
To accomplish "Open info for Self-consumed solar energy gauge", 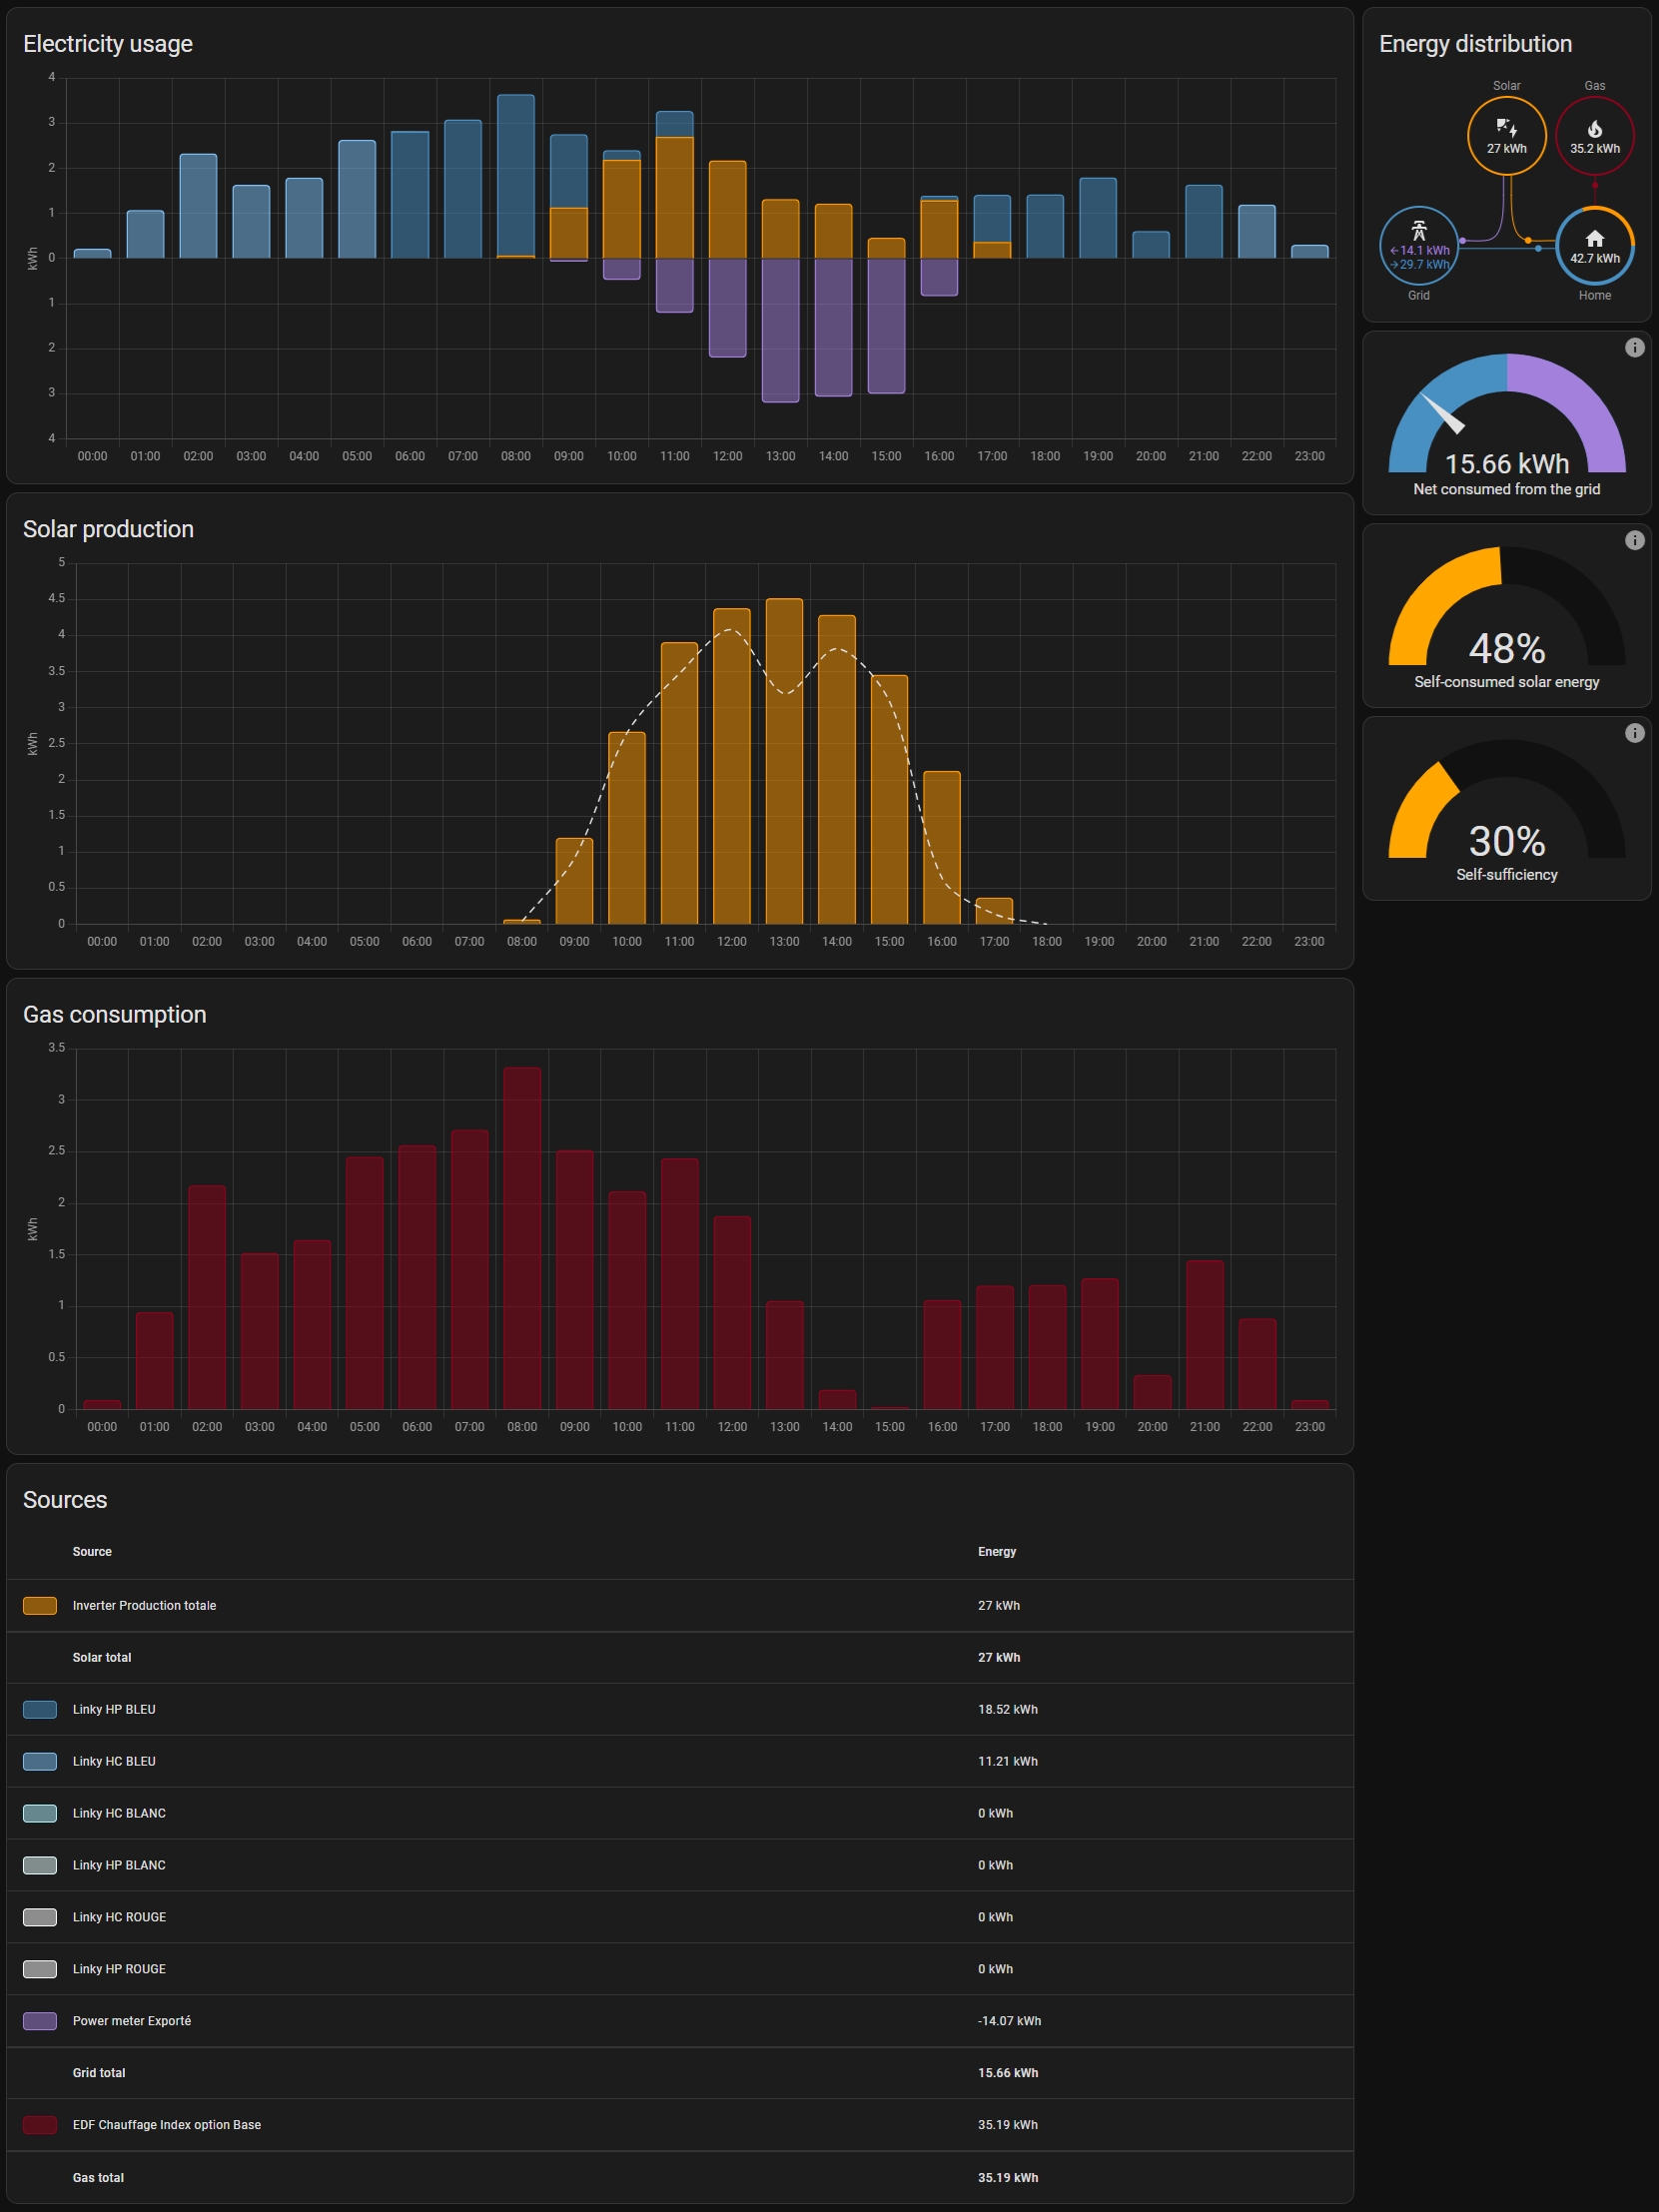I will (x=1634, y=540).
